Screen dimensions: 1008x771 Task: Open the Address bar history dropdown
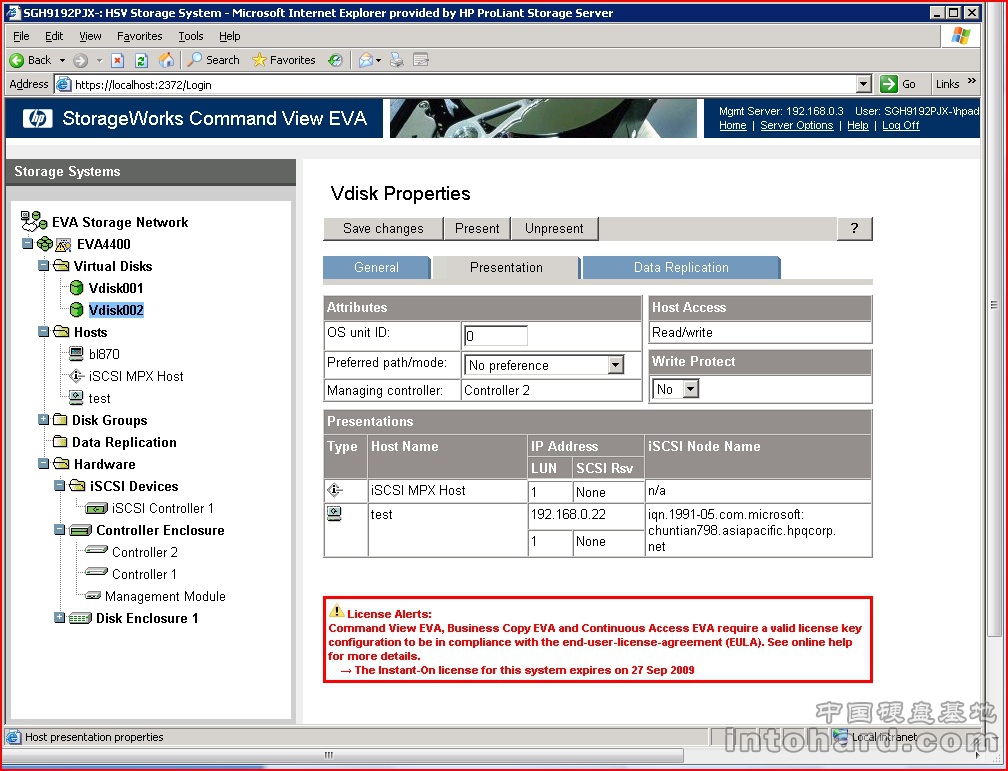click(864, 84)
